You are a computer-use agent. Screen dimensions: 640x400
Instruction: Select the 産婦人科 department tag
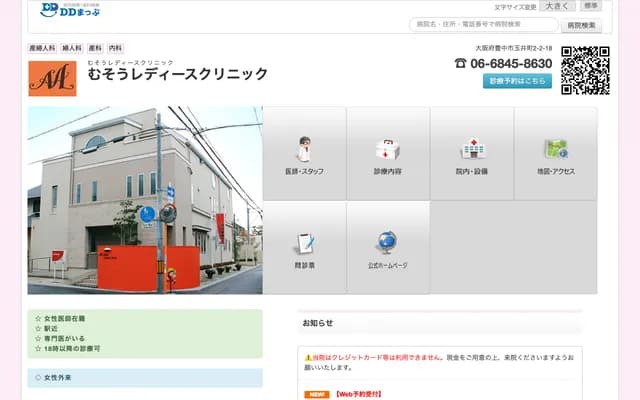42,48
